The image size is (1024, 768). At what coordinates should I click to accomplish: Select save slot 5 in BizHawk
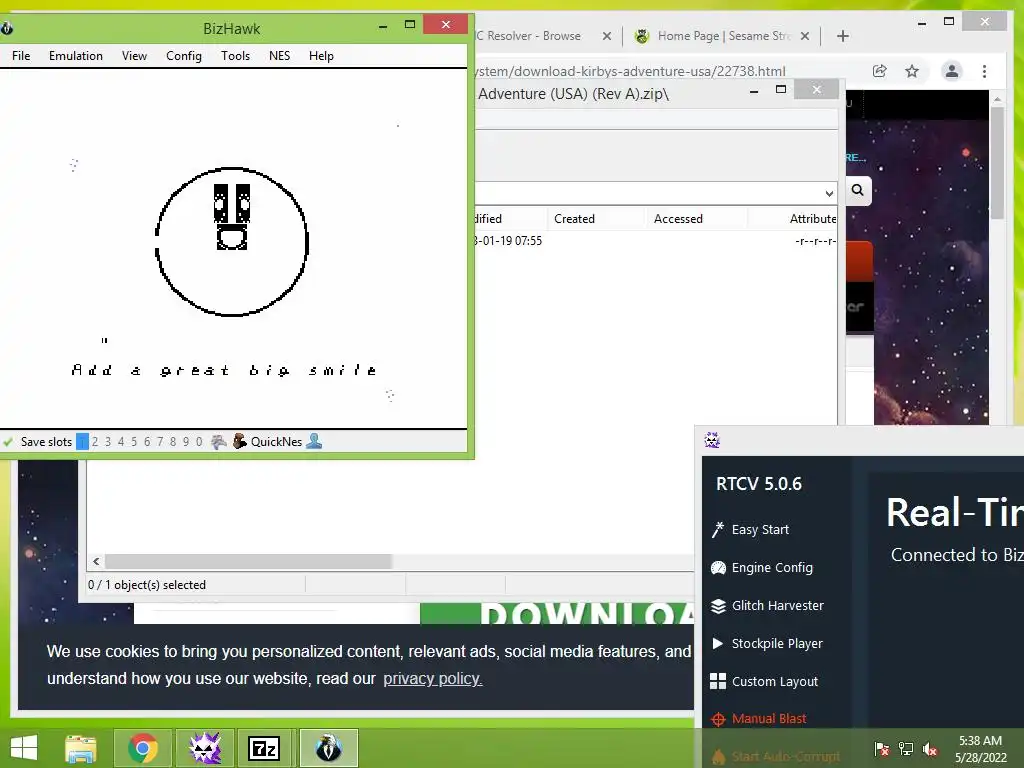tap(134, 442)
